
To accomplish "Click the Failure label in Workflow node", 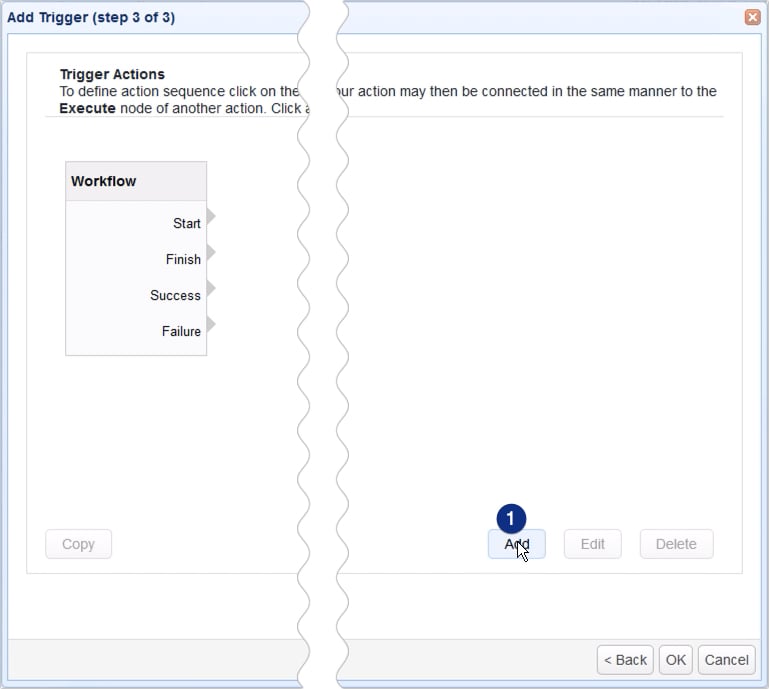I will 181,331.
